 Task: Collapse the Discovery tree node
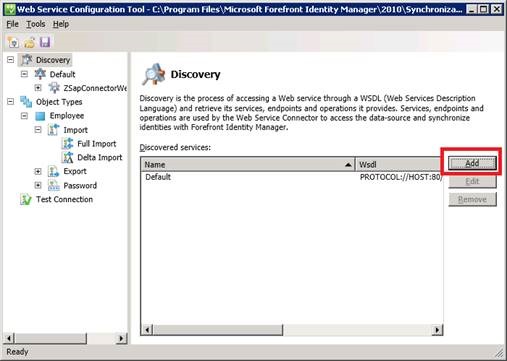(11, 60)
